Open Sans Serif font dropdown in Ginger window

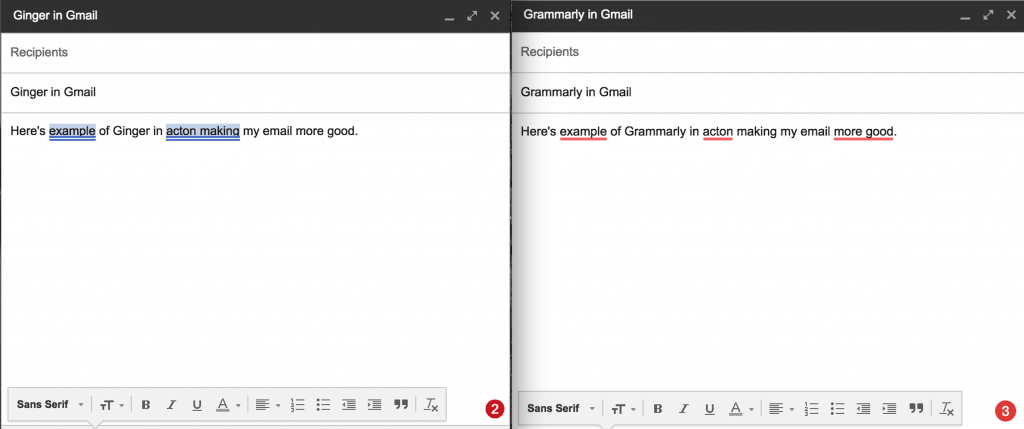tap(50, 405)
